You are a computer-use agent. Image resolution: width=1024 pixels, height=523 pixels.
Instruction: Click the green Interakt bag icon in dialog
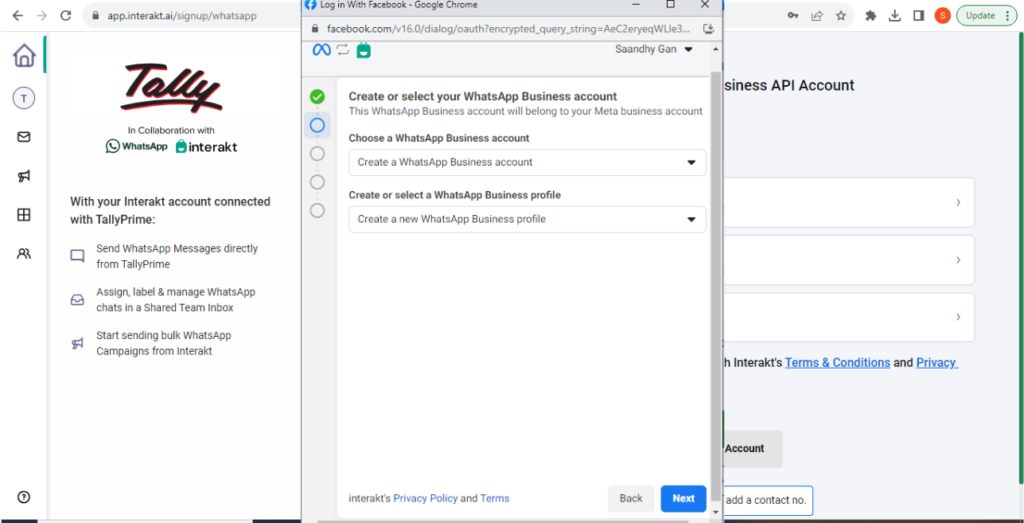[364, 50]
